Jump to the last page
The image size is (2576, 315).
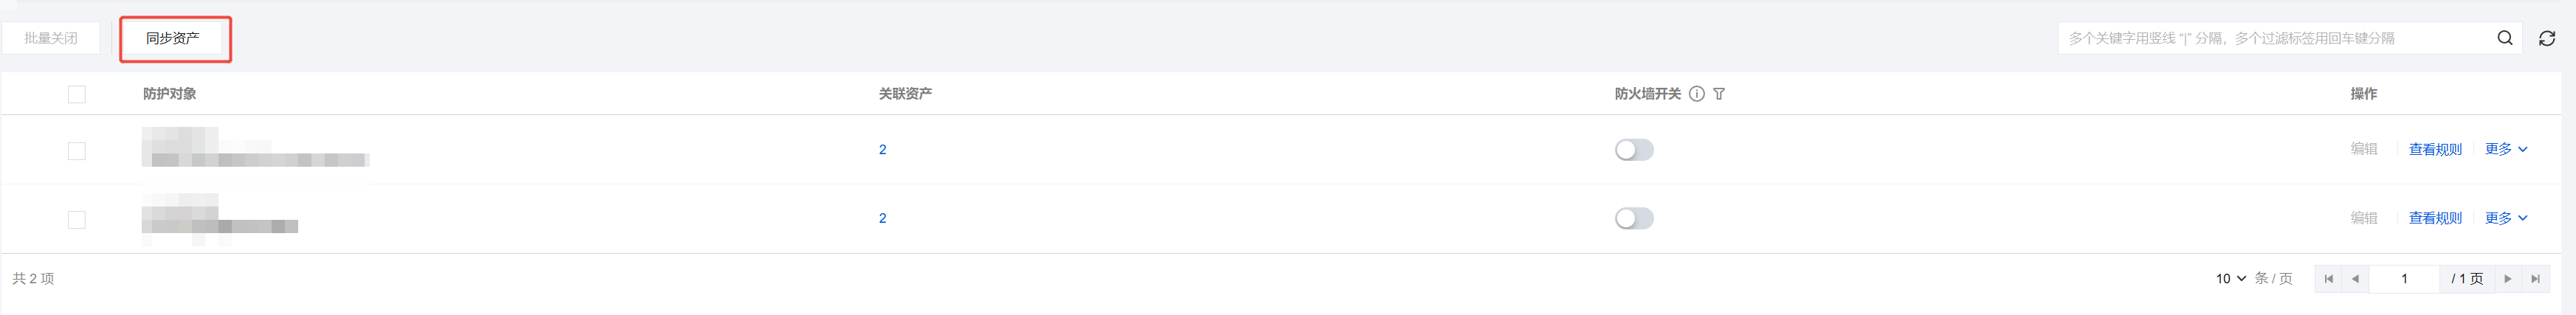click(2535, 279)
